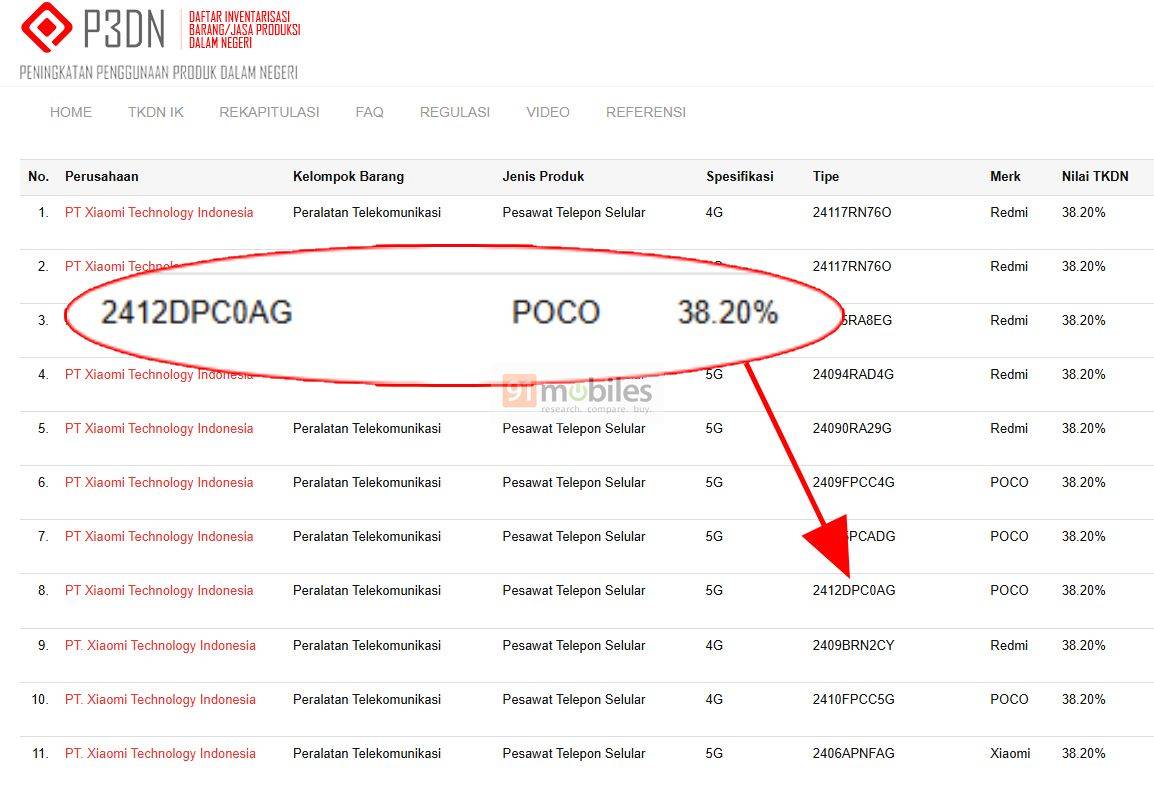This screenshot has height=786, width=1154.
Task: Select the 24117RN76O type in row 1
Action: click(x=852, y=212)
